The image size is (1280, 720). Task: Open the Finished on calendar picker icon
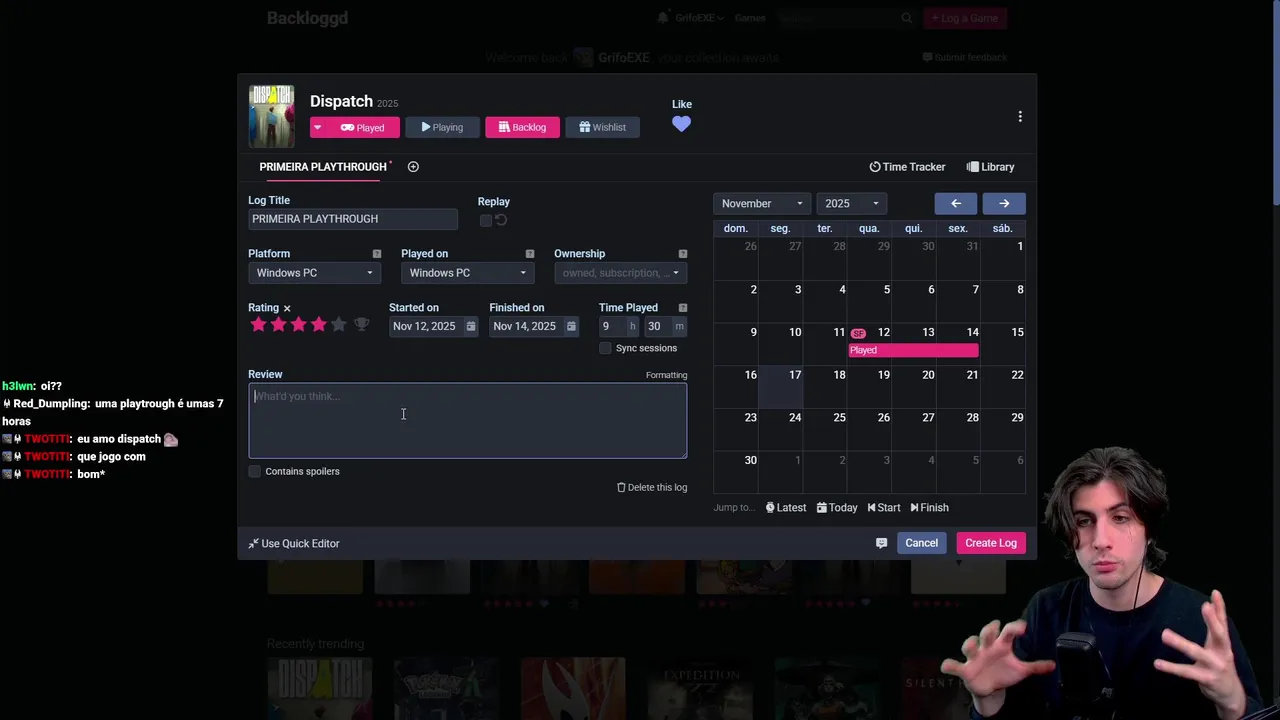(x=571, y=326)
